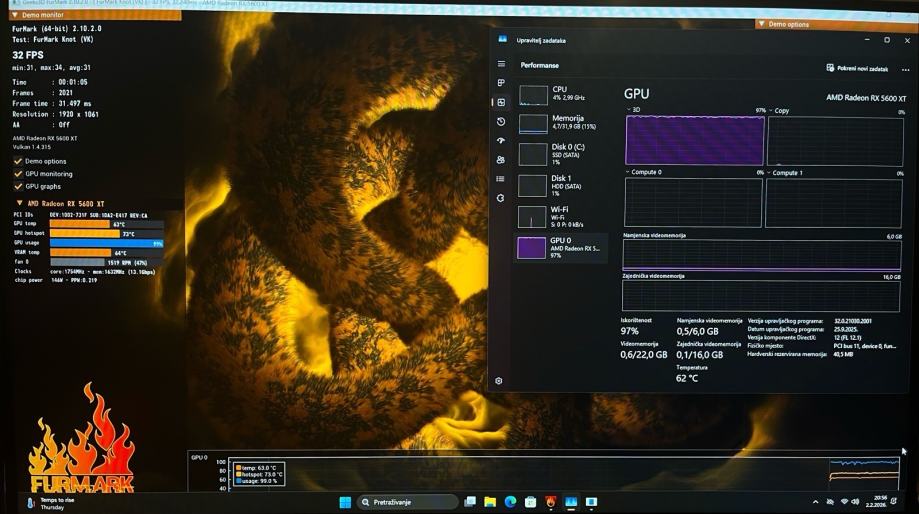Open the three-dots more options in Task Manager
The height and width of the screenshot is (514, 919).
point(906,70)
